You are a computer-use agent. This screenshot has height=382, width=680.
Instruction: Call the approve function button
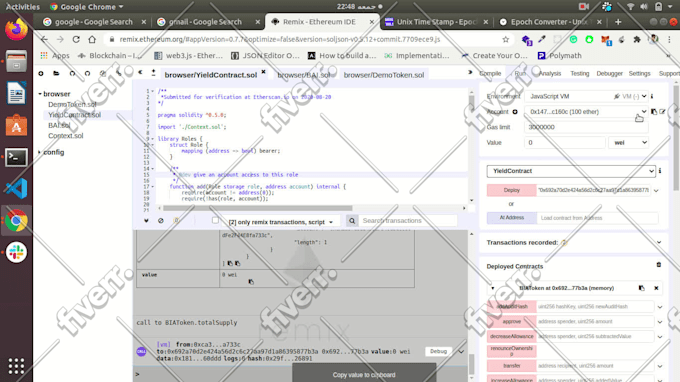pyautogui.click(x=511, y=322)
